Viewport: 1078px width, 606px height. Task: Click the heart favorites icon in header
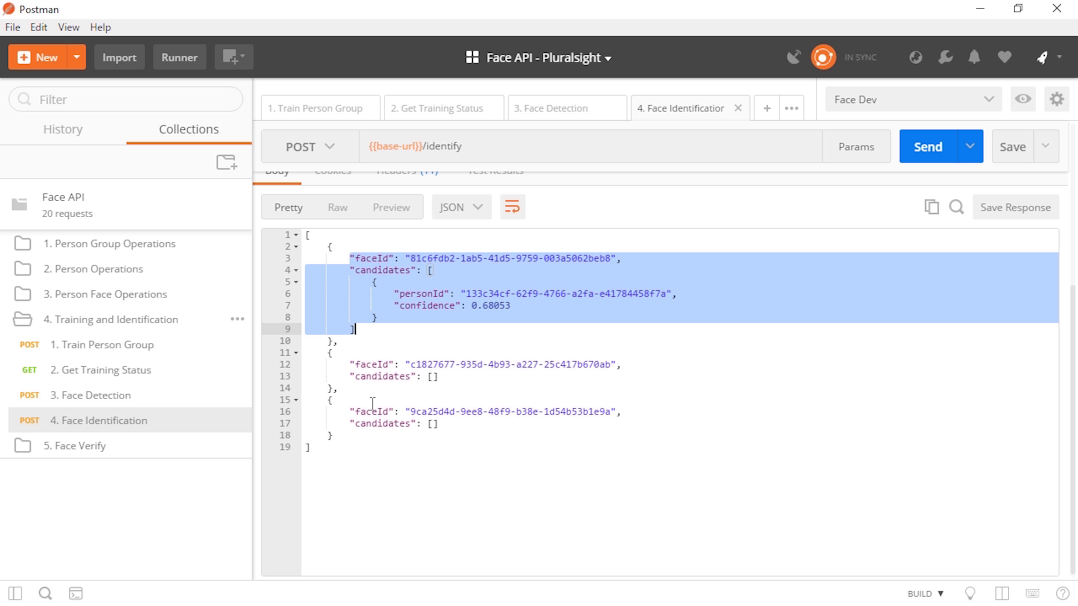click(1004, 57)
